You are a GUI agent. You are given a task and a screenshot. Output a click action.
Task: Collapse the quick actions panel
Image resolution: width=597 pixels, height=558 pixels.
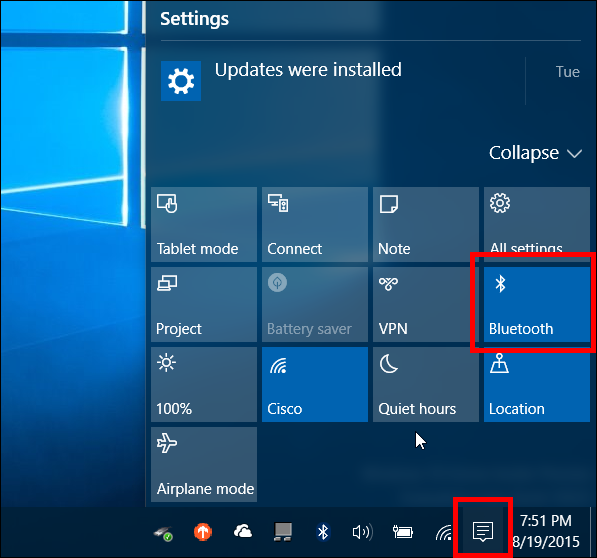(535, 153)
